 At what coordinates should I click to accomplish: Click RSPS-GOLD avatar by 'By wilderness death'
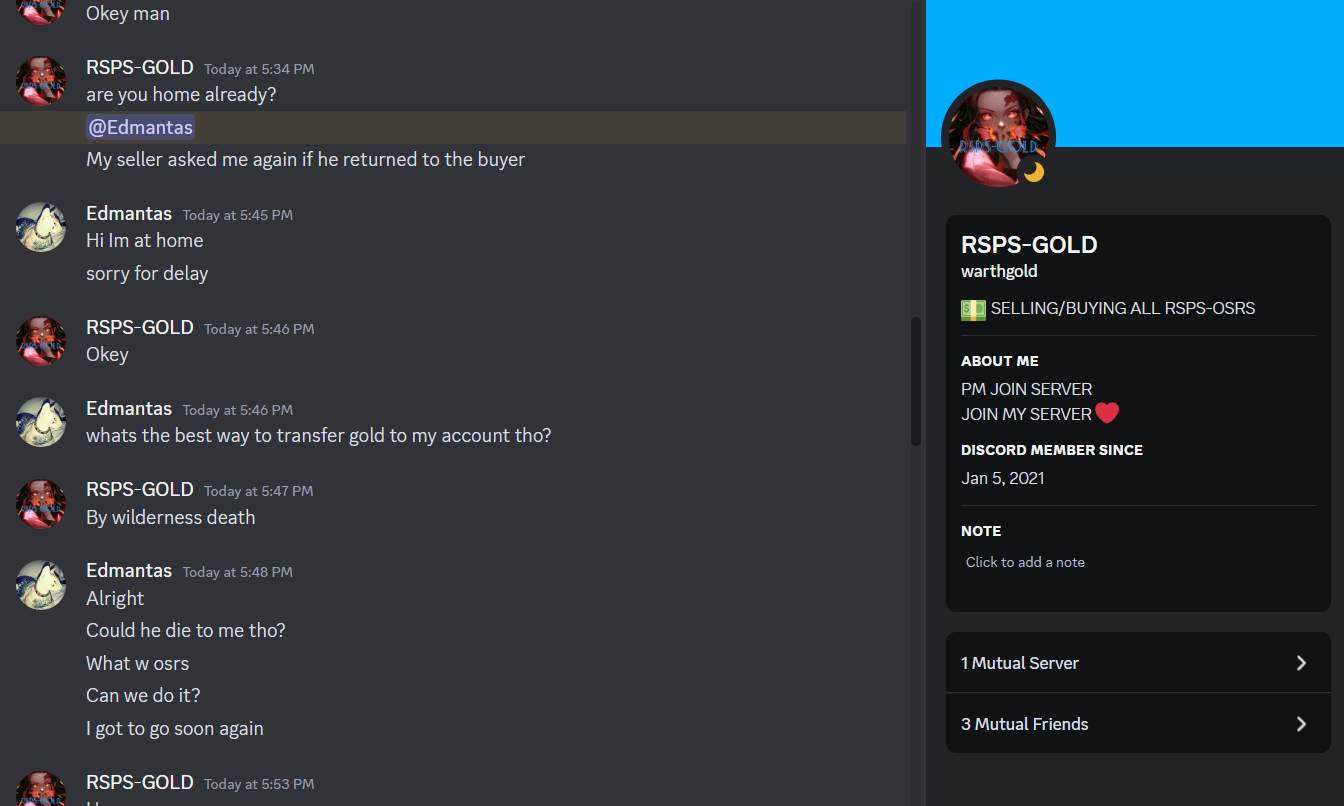pyautogui.click(x=41, y=503)
